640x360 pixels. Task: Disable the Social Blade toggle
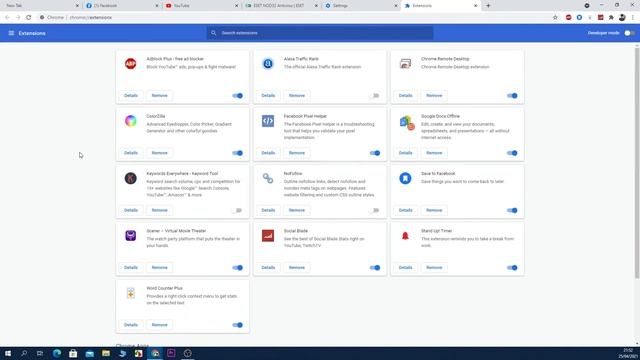375,268
